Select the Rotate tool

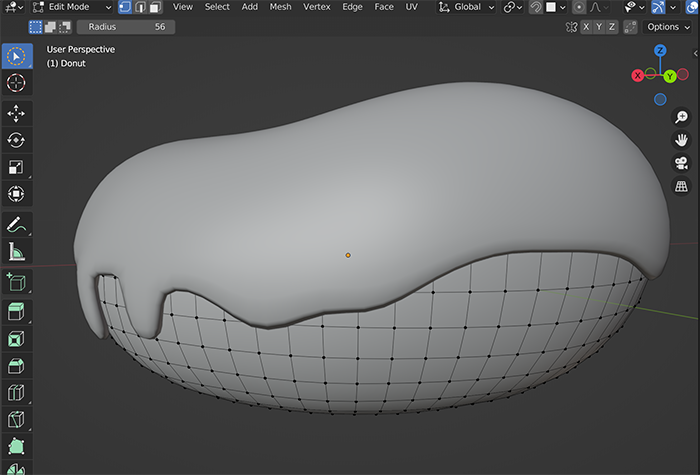click(x=16, y=140)
